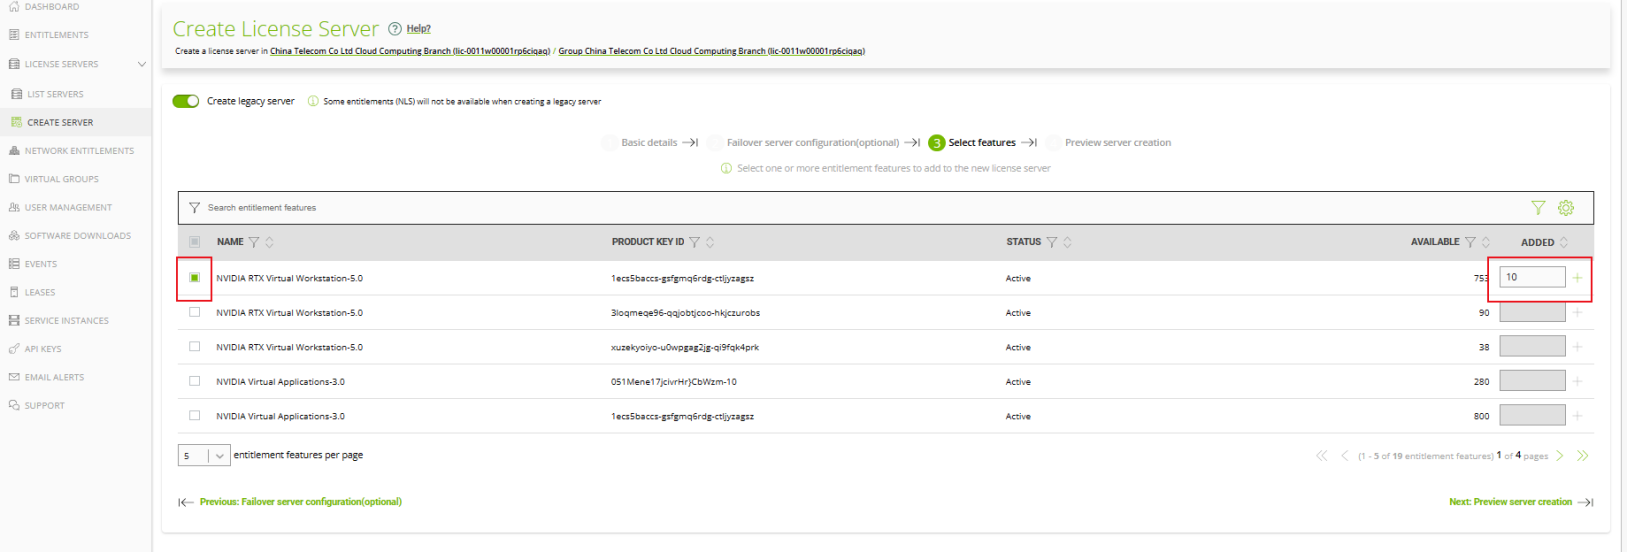Screen dimensions: 1628x553
Task: Click the Software Downloads icon
Action: click(14, 236)
